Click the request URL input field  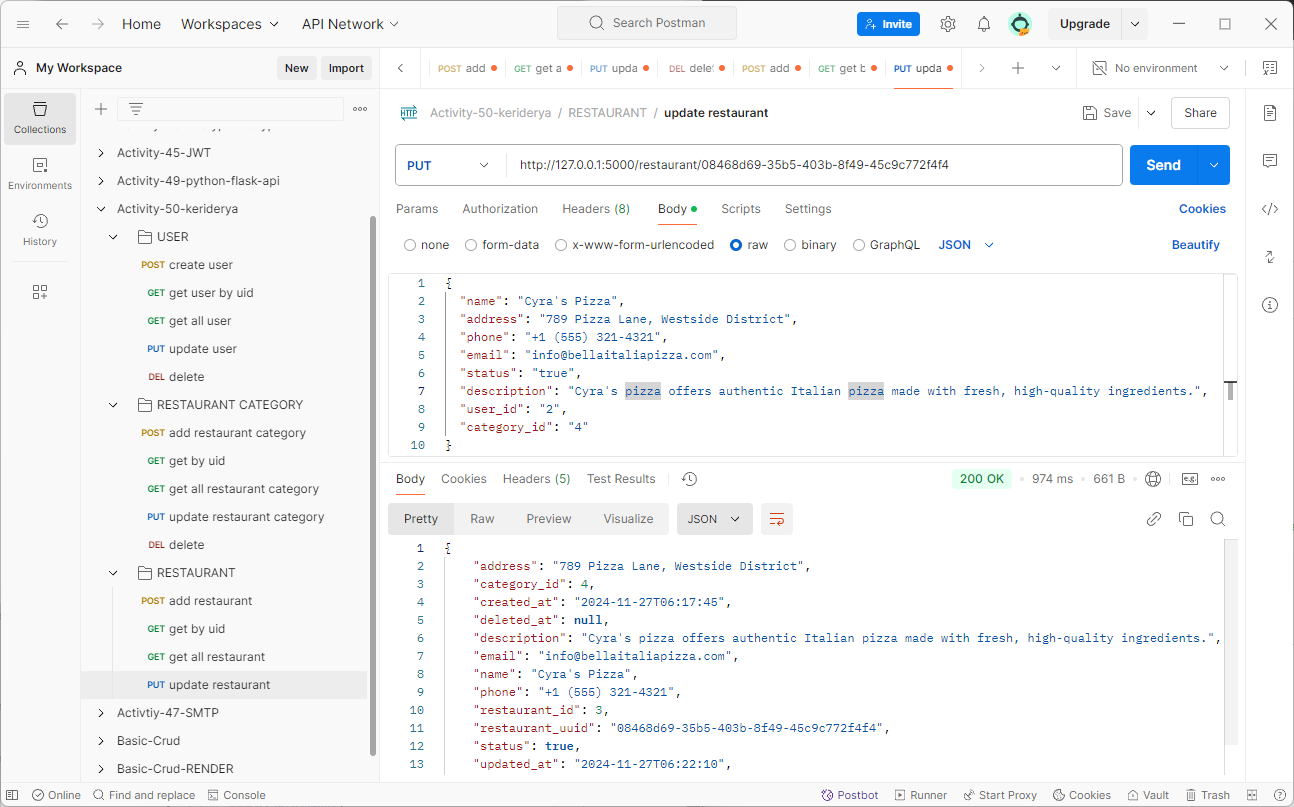(814, 165)
